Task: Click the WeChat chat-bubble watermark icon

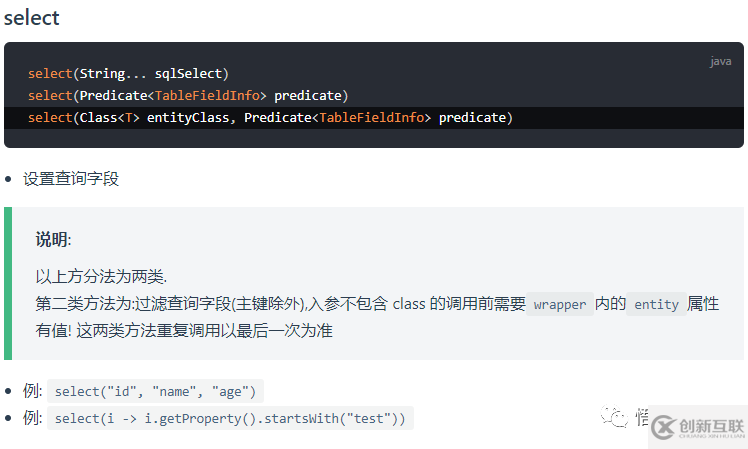Action: (616, 417)
